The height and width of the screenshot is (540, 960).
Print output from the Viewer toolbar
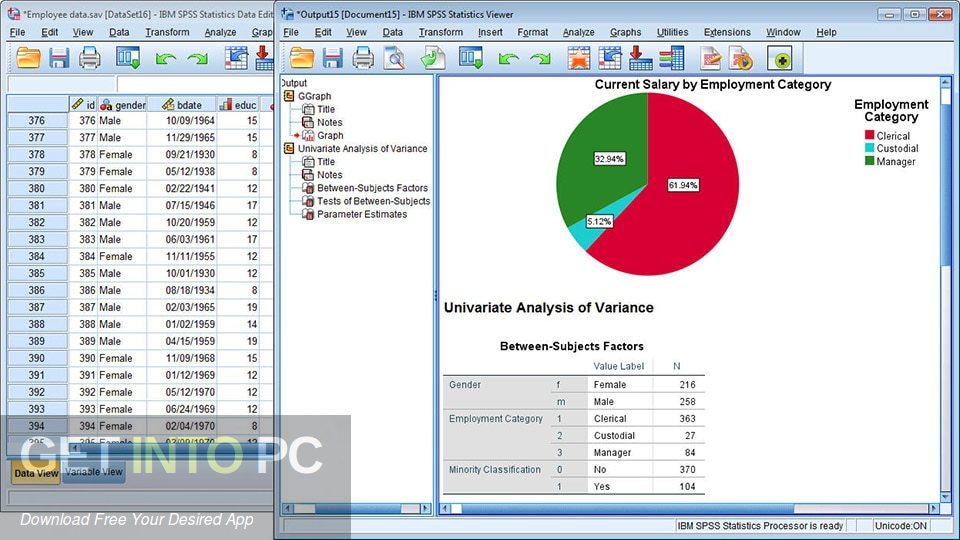point(363,58)
